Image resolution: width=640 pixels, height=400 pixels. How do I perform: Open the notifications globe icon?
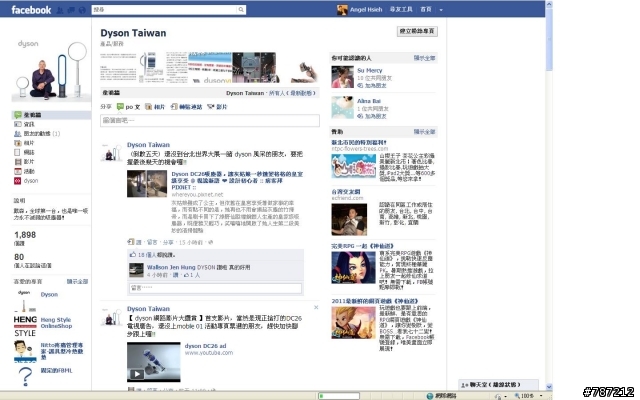[x=82, y=10]
